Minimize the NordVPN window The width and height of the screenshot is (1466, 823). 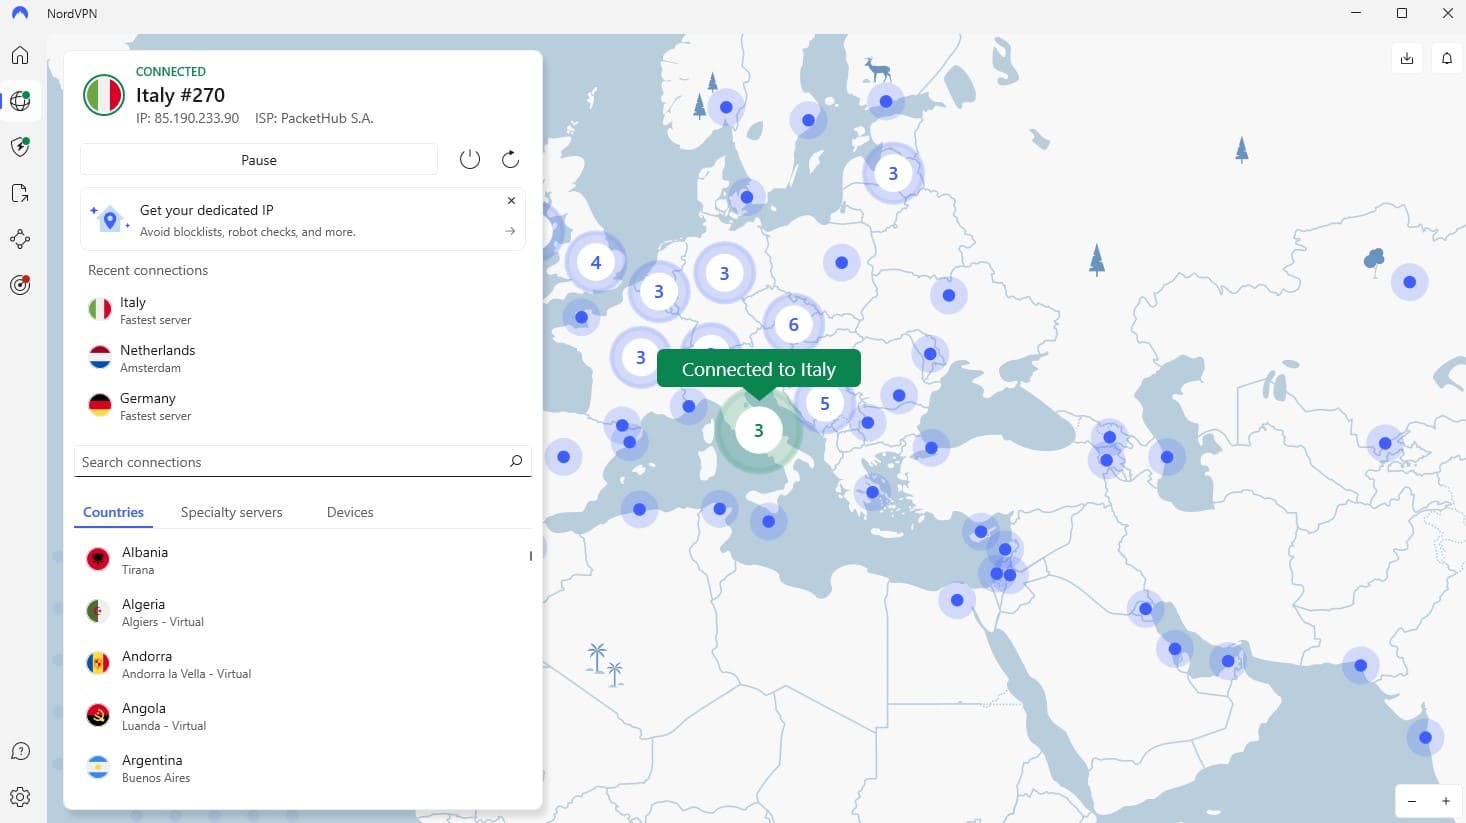click(1356, 13)
